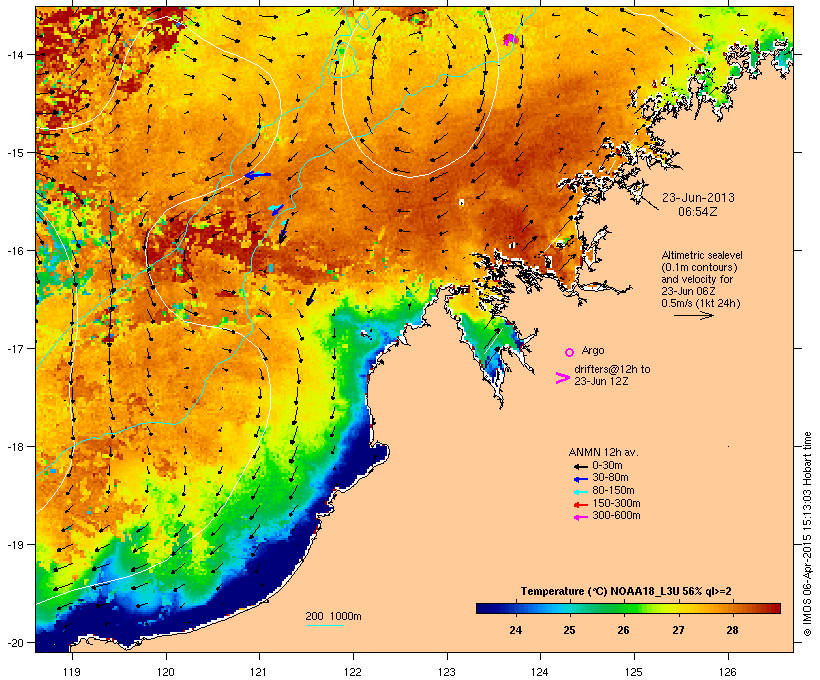Viewport: 820px width, 680px height.
Task: Click the magenta drifters arrowhead legend symbol
Action: point(562,378)
